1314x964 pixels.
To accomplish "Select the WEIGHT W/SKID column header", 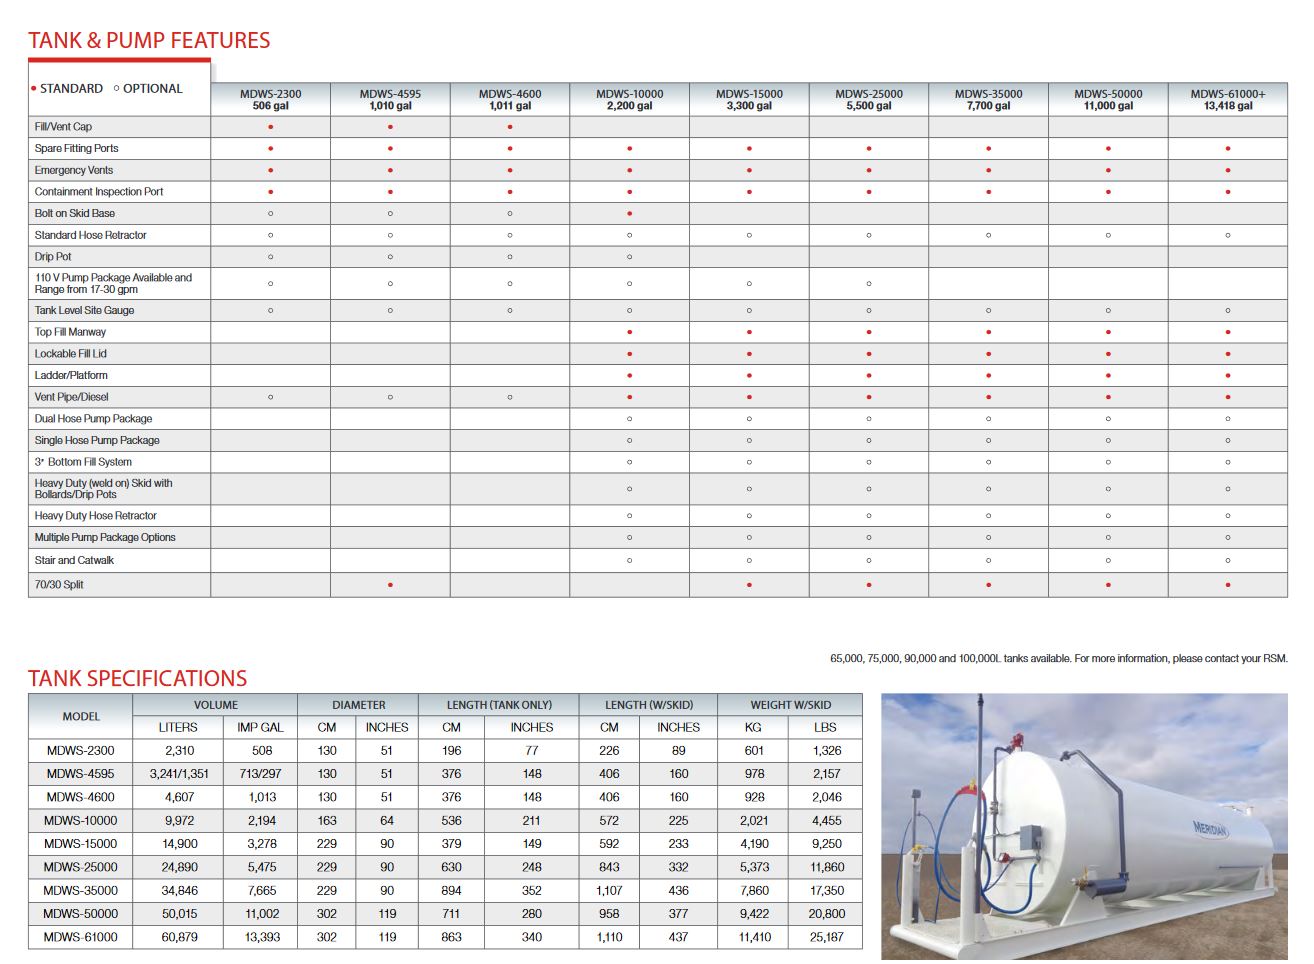I will pos(790,705).
